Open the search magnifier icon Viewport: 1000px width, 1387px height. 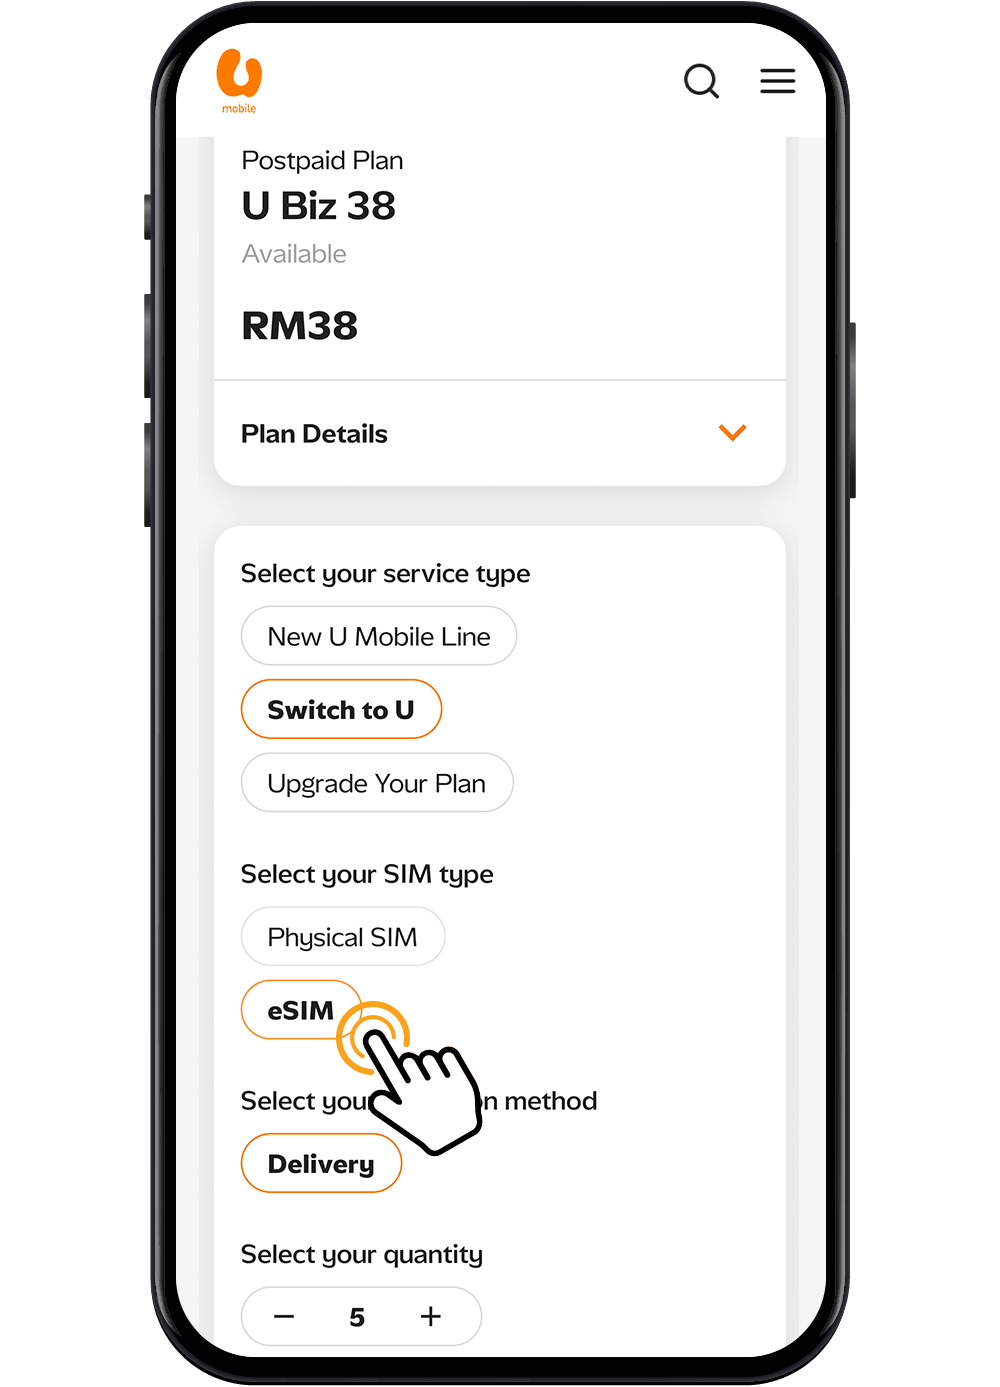(701, 81)
